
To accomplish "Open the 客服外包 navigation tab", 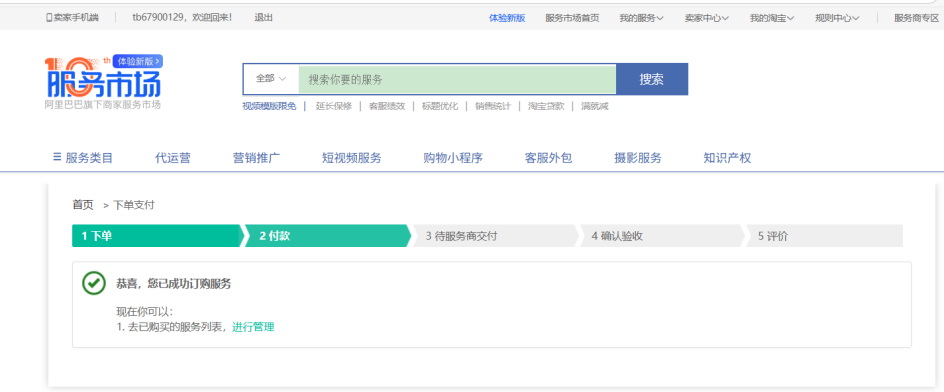I will (x=548, y=158).
